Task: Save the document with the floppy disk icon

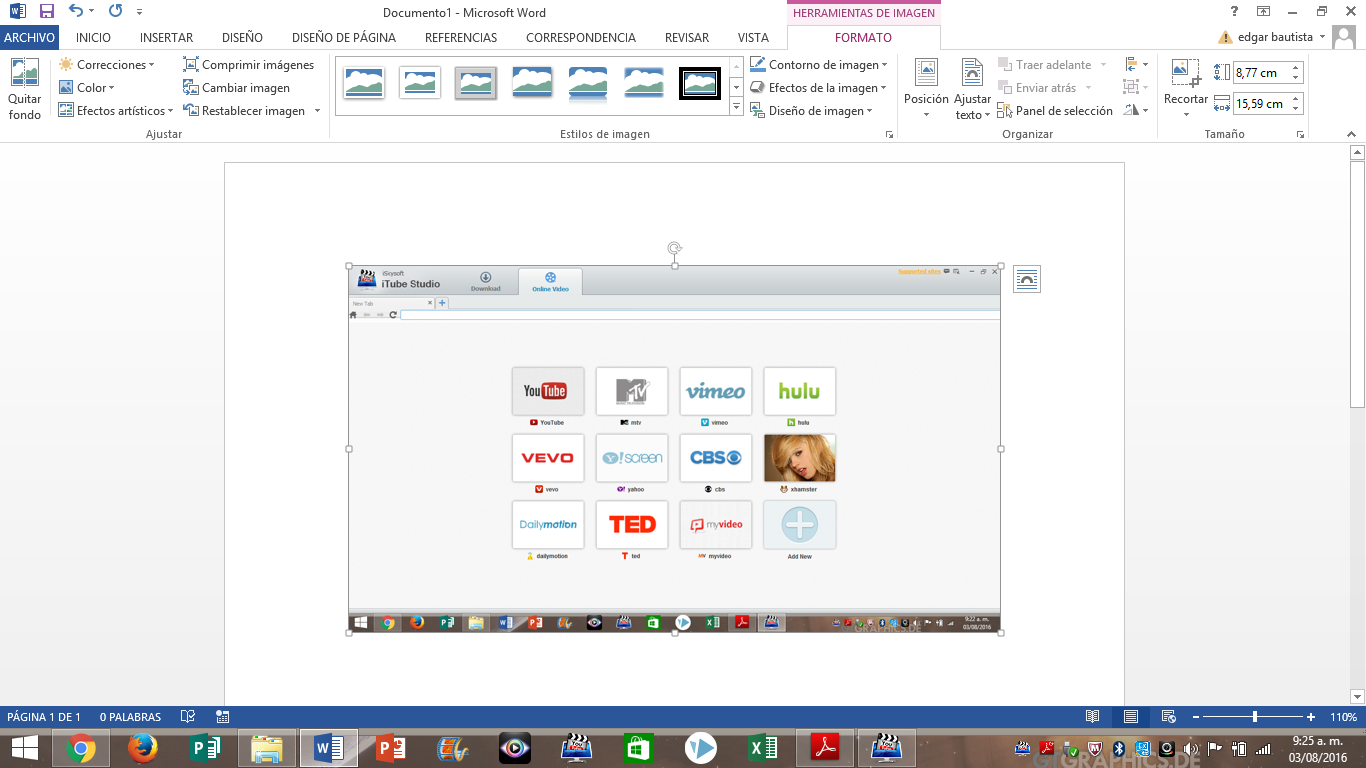Action: [x=47, y=12]
